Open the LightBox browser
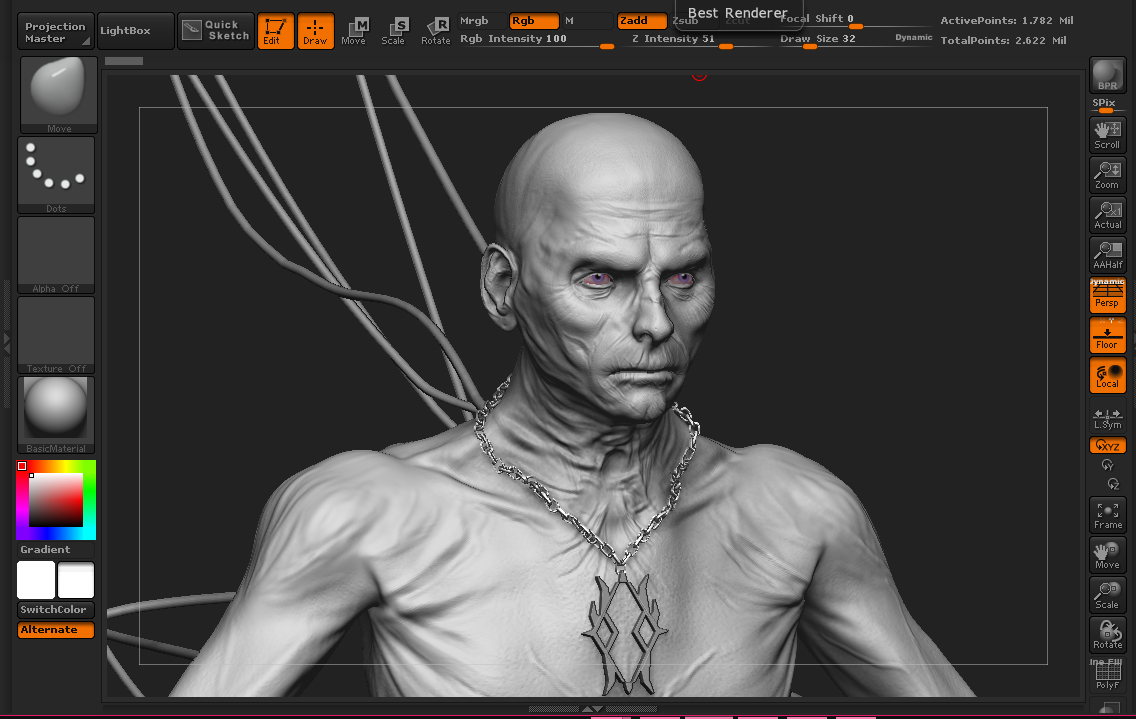This screenshot has height=719, width=1136. coord(135,31)
